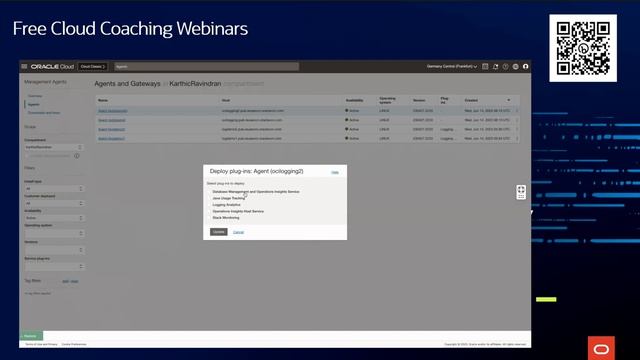Click the KarthicRavindran compartment title text
The height and width of the screenshot is (360, 640).
tap(195, 84)
